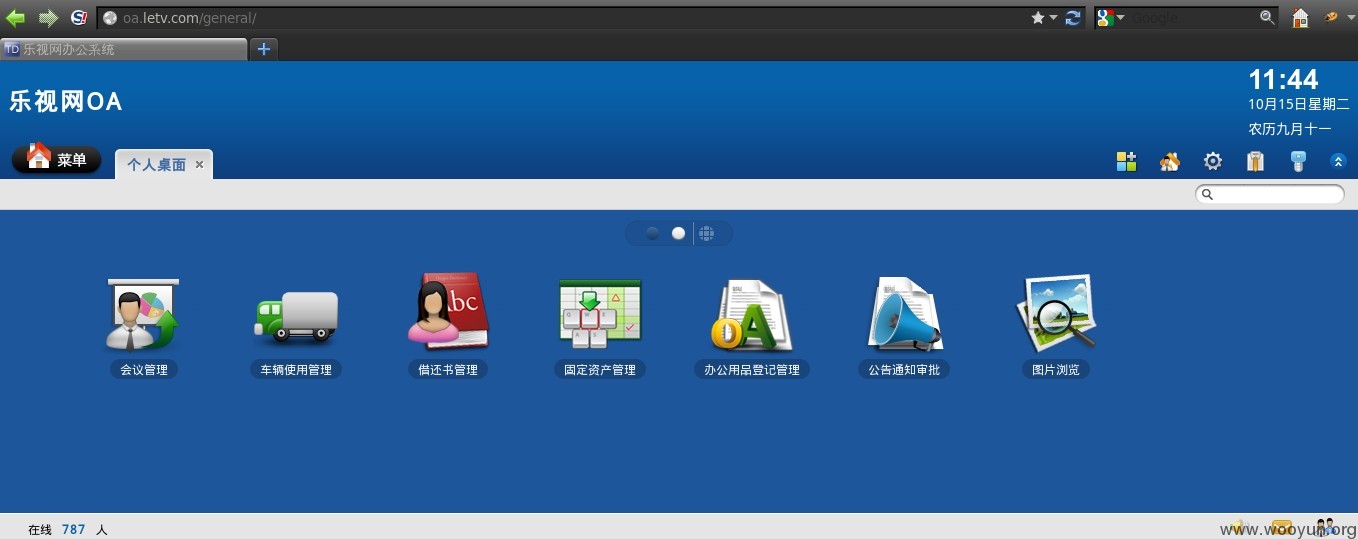Click the bookmark star icon

pyautogui.click(x=1038, y=17)
